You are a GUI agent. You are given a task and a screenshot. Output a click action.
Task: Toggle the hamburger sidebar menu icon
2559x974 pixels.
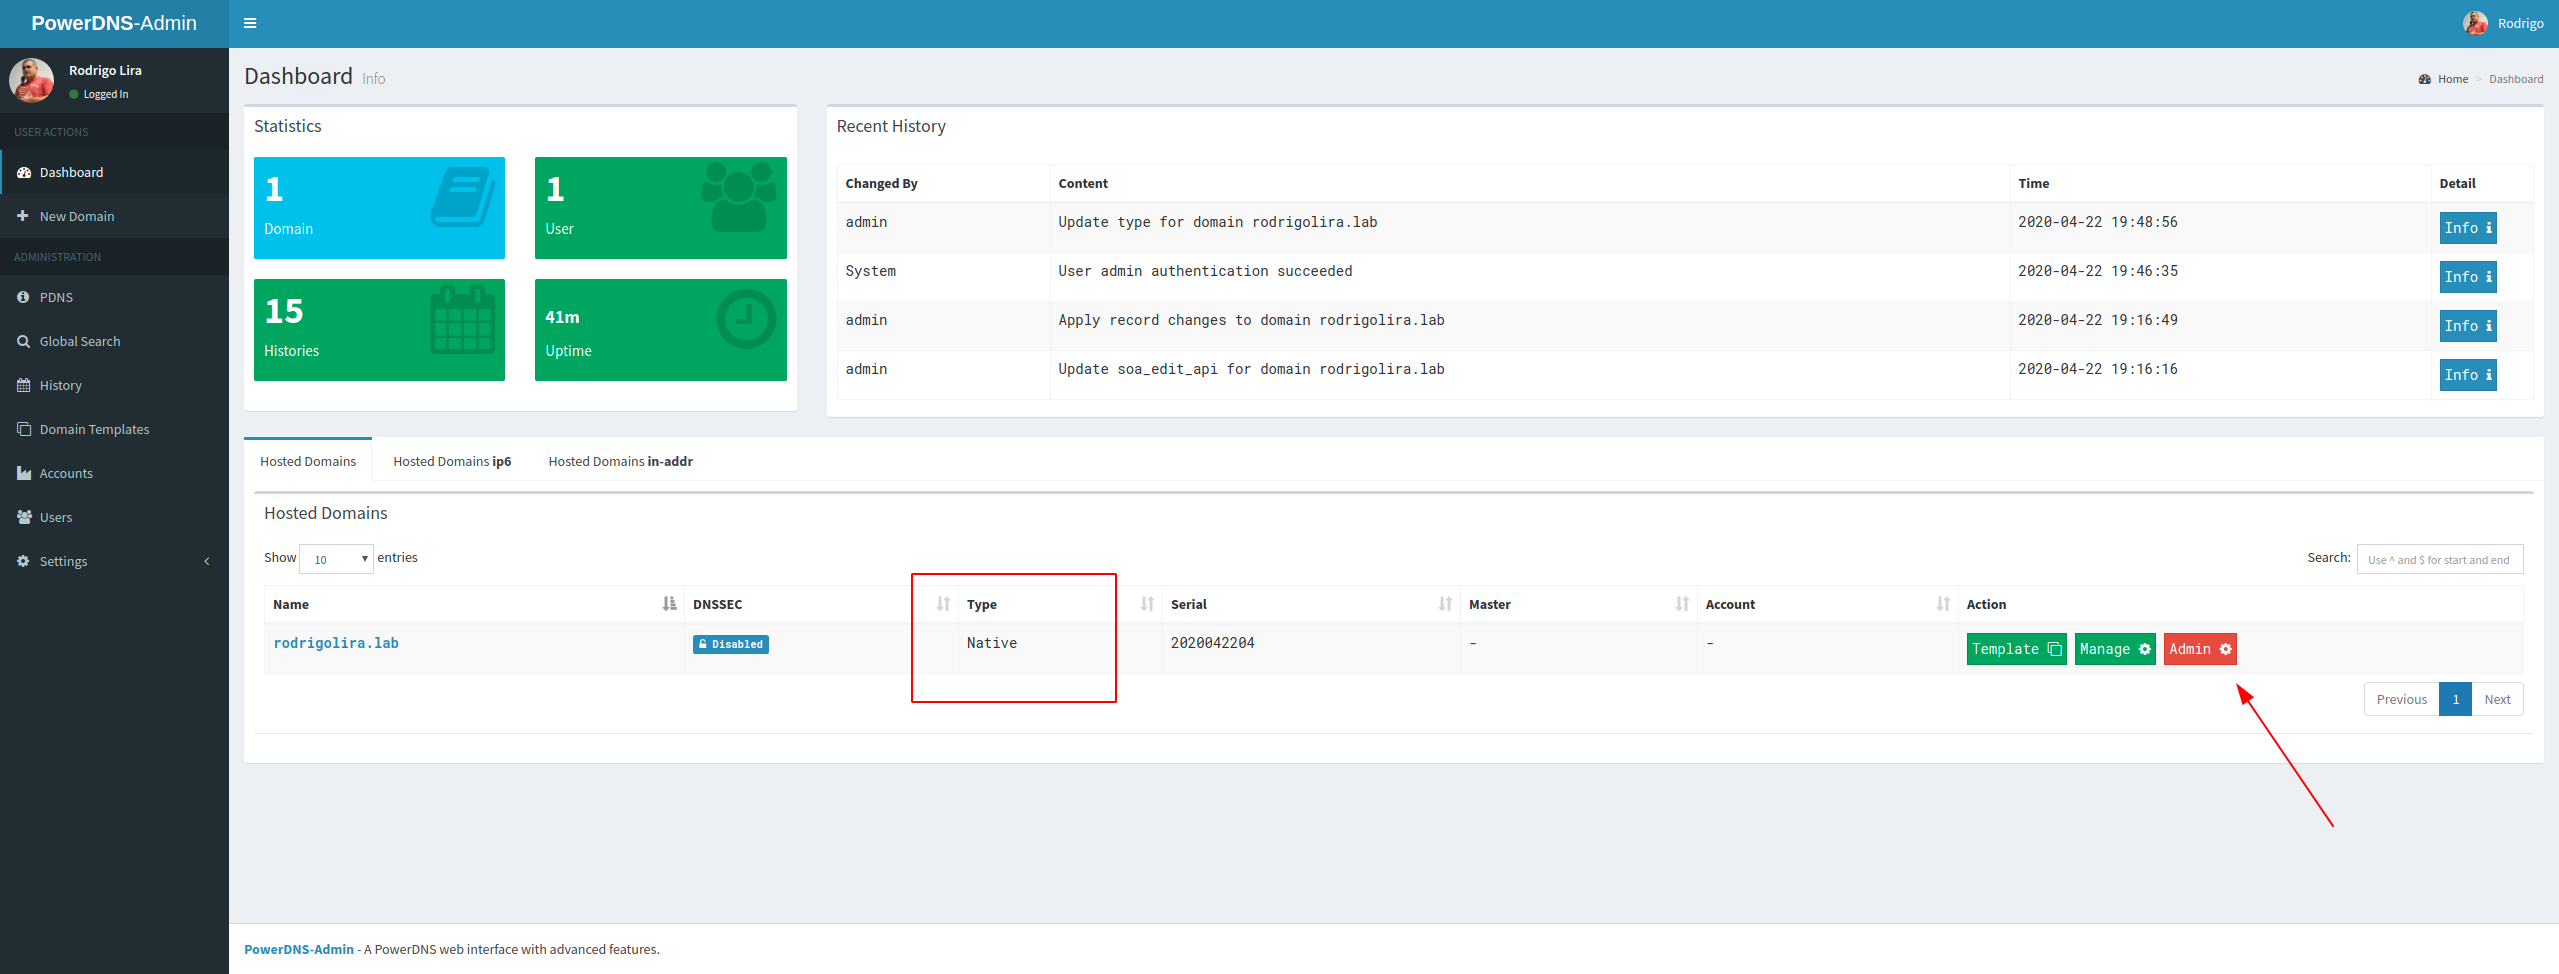(250, 23)
